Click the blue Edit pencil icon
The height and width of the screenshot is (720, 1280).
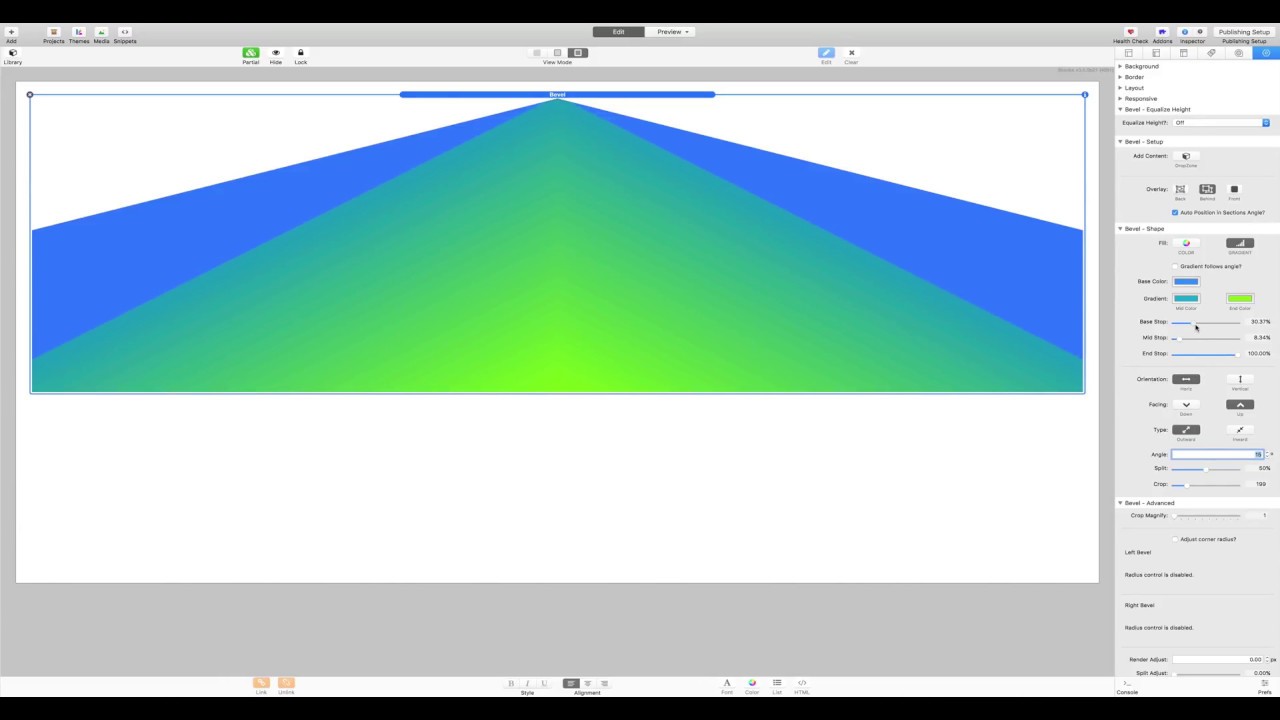coord(826,53)
